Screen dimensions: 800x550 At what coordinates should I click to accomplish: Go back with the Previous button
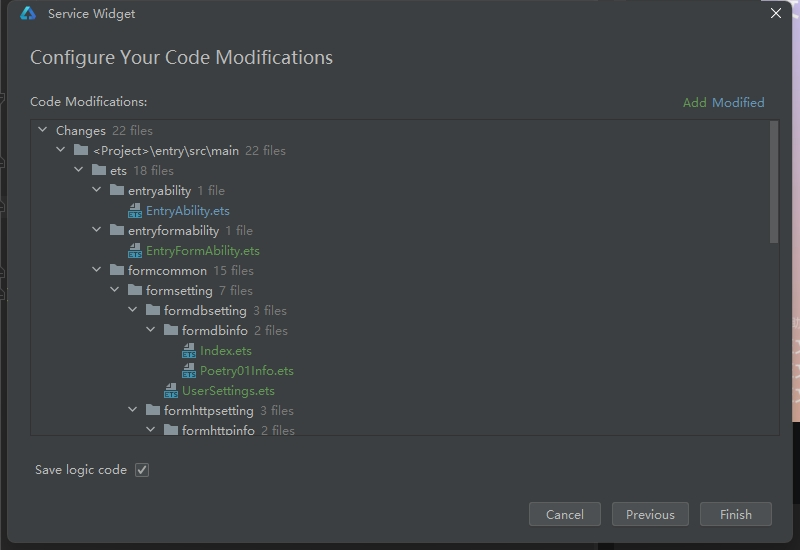pos(650,514)
